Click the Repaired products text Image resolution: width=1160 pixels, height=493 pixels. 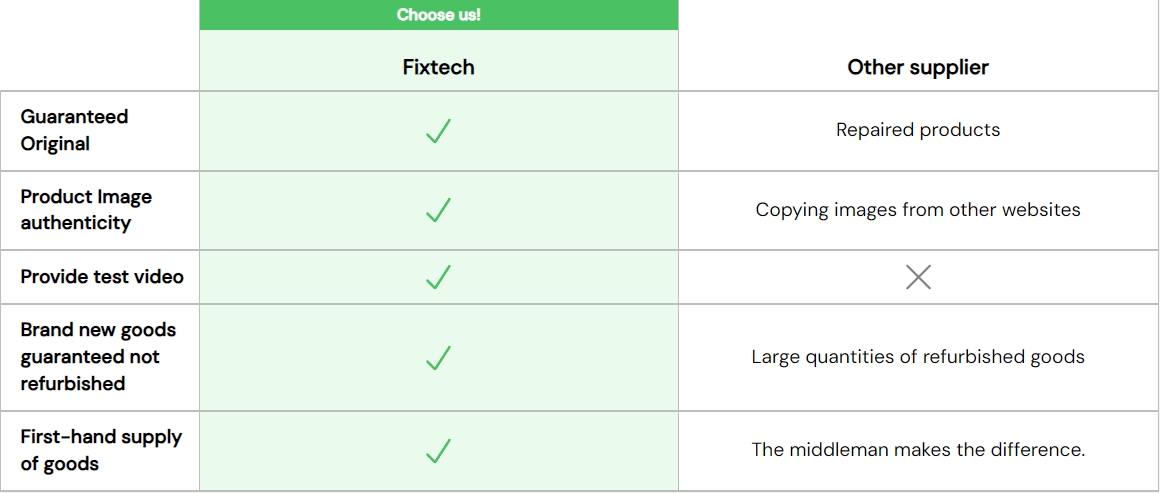click(x=918, y=130)
